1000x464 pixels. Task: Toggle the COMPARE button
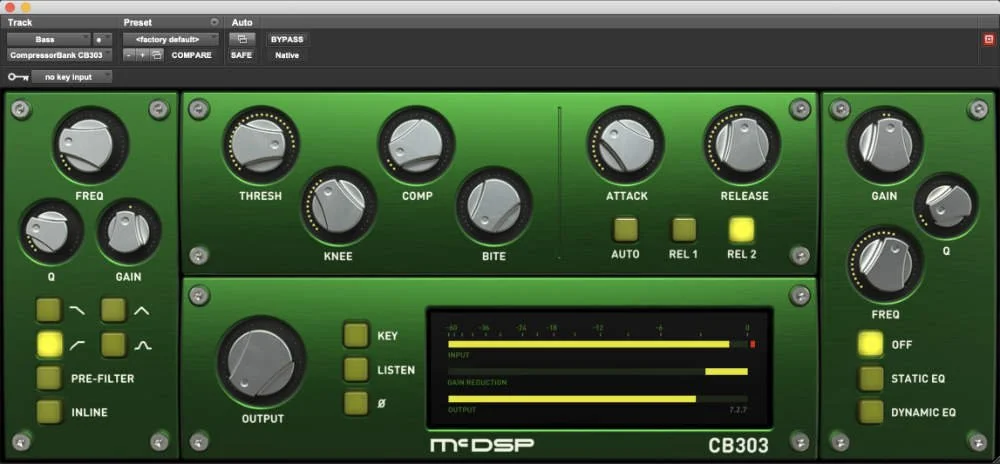tap(191, 55)
